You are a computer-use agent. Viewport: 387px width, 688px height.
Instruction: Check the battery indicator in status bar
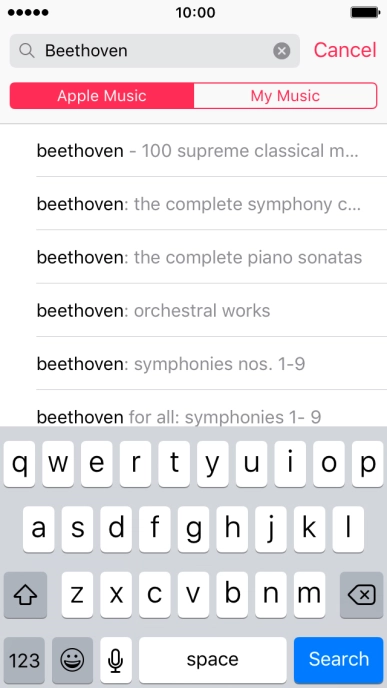(x=365, y=12)
